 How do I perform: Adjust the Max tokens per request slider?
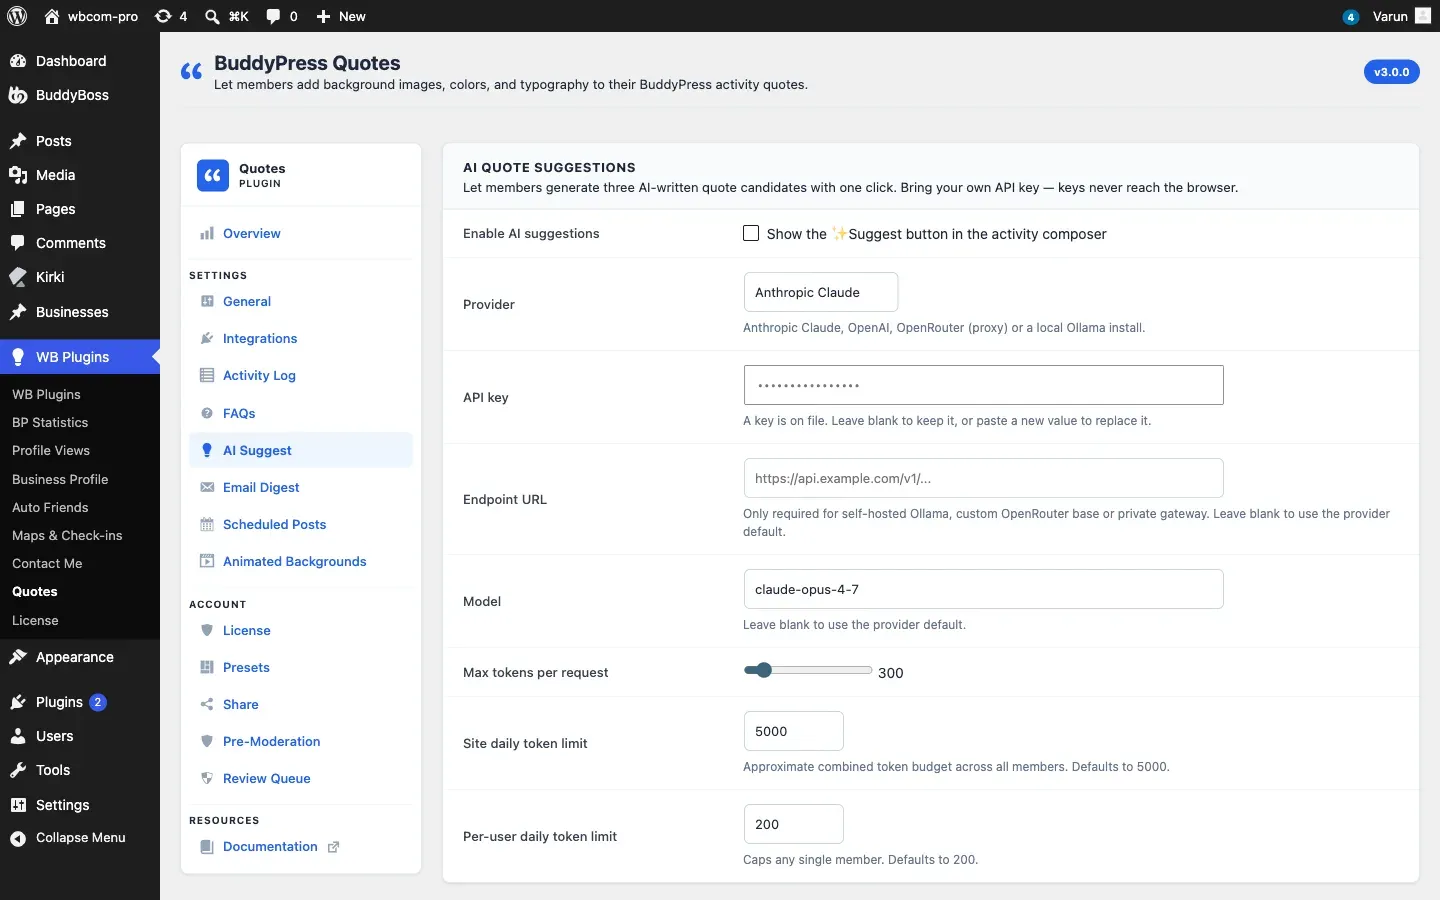pos(808,670)
